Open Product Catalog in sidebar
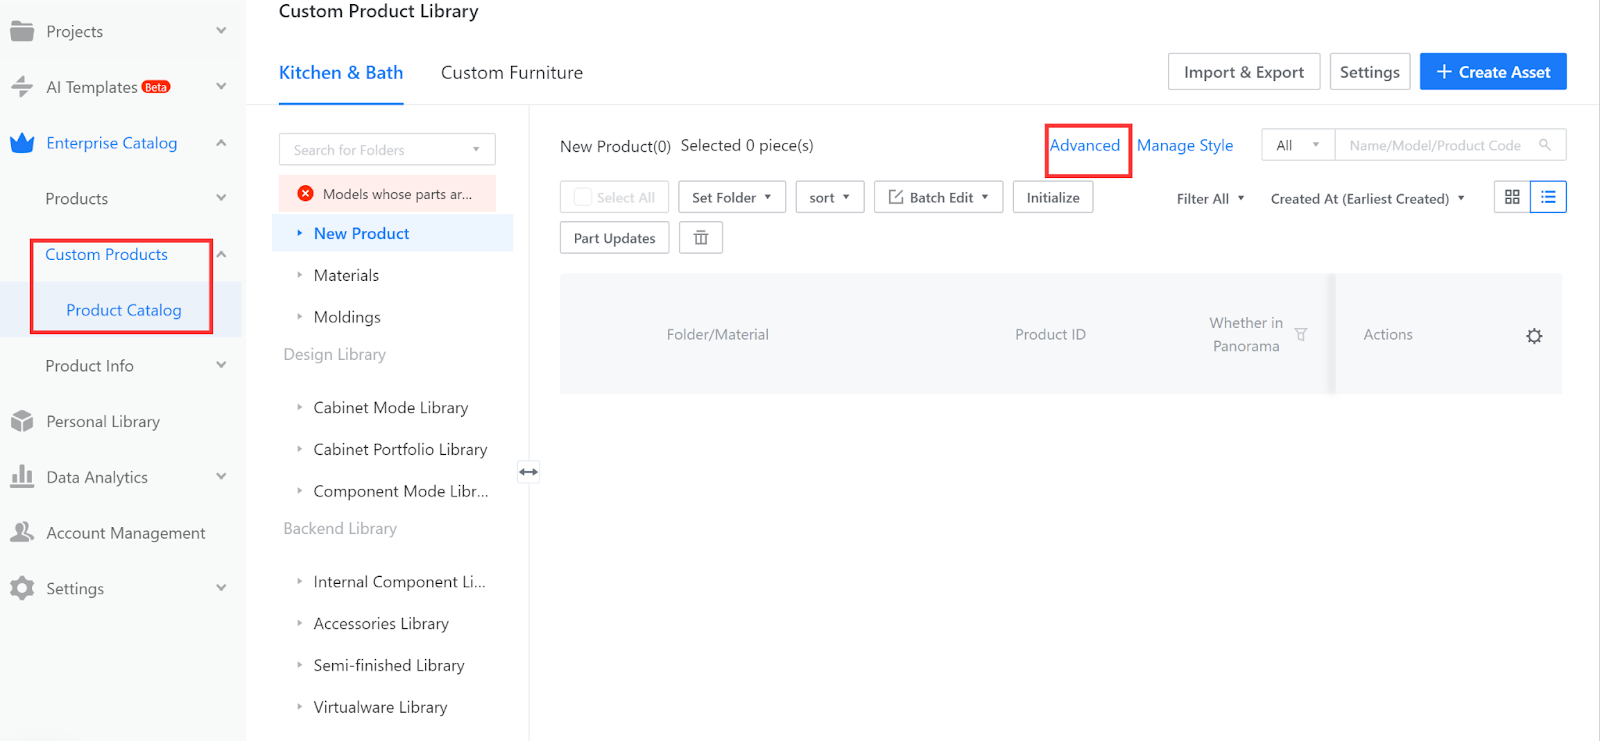This screenshot has width=1600, height=741. point(124,310)
